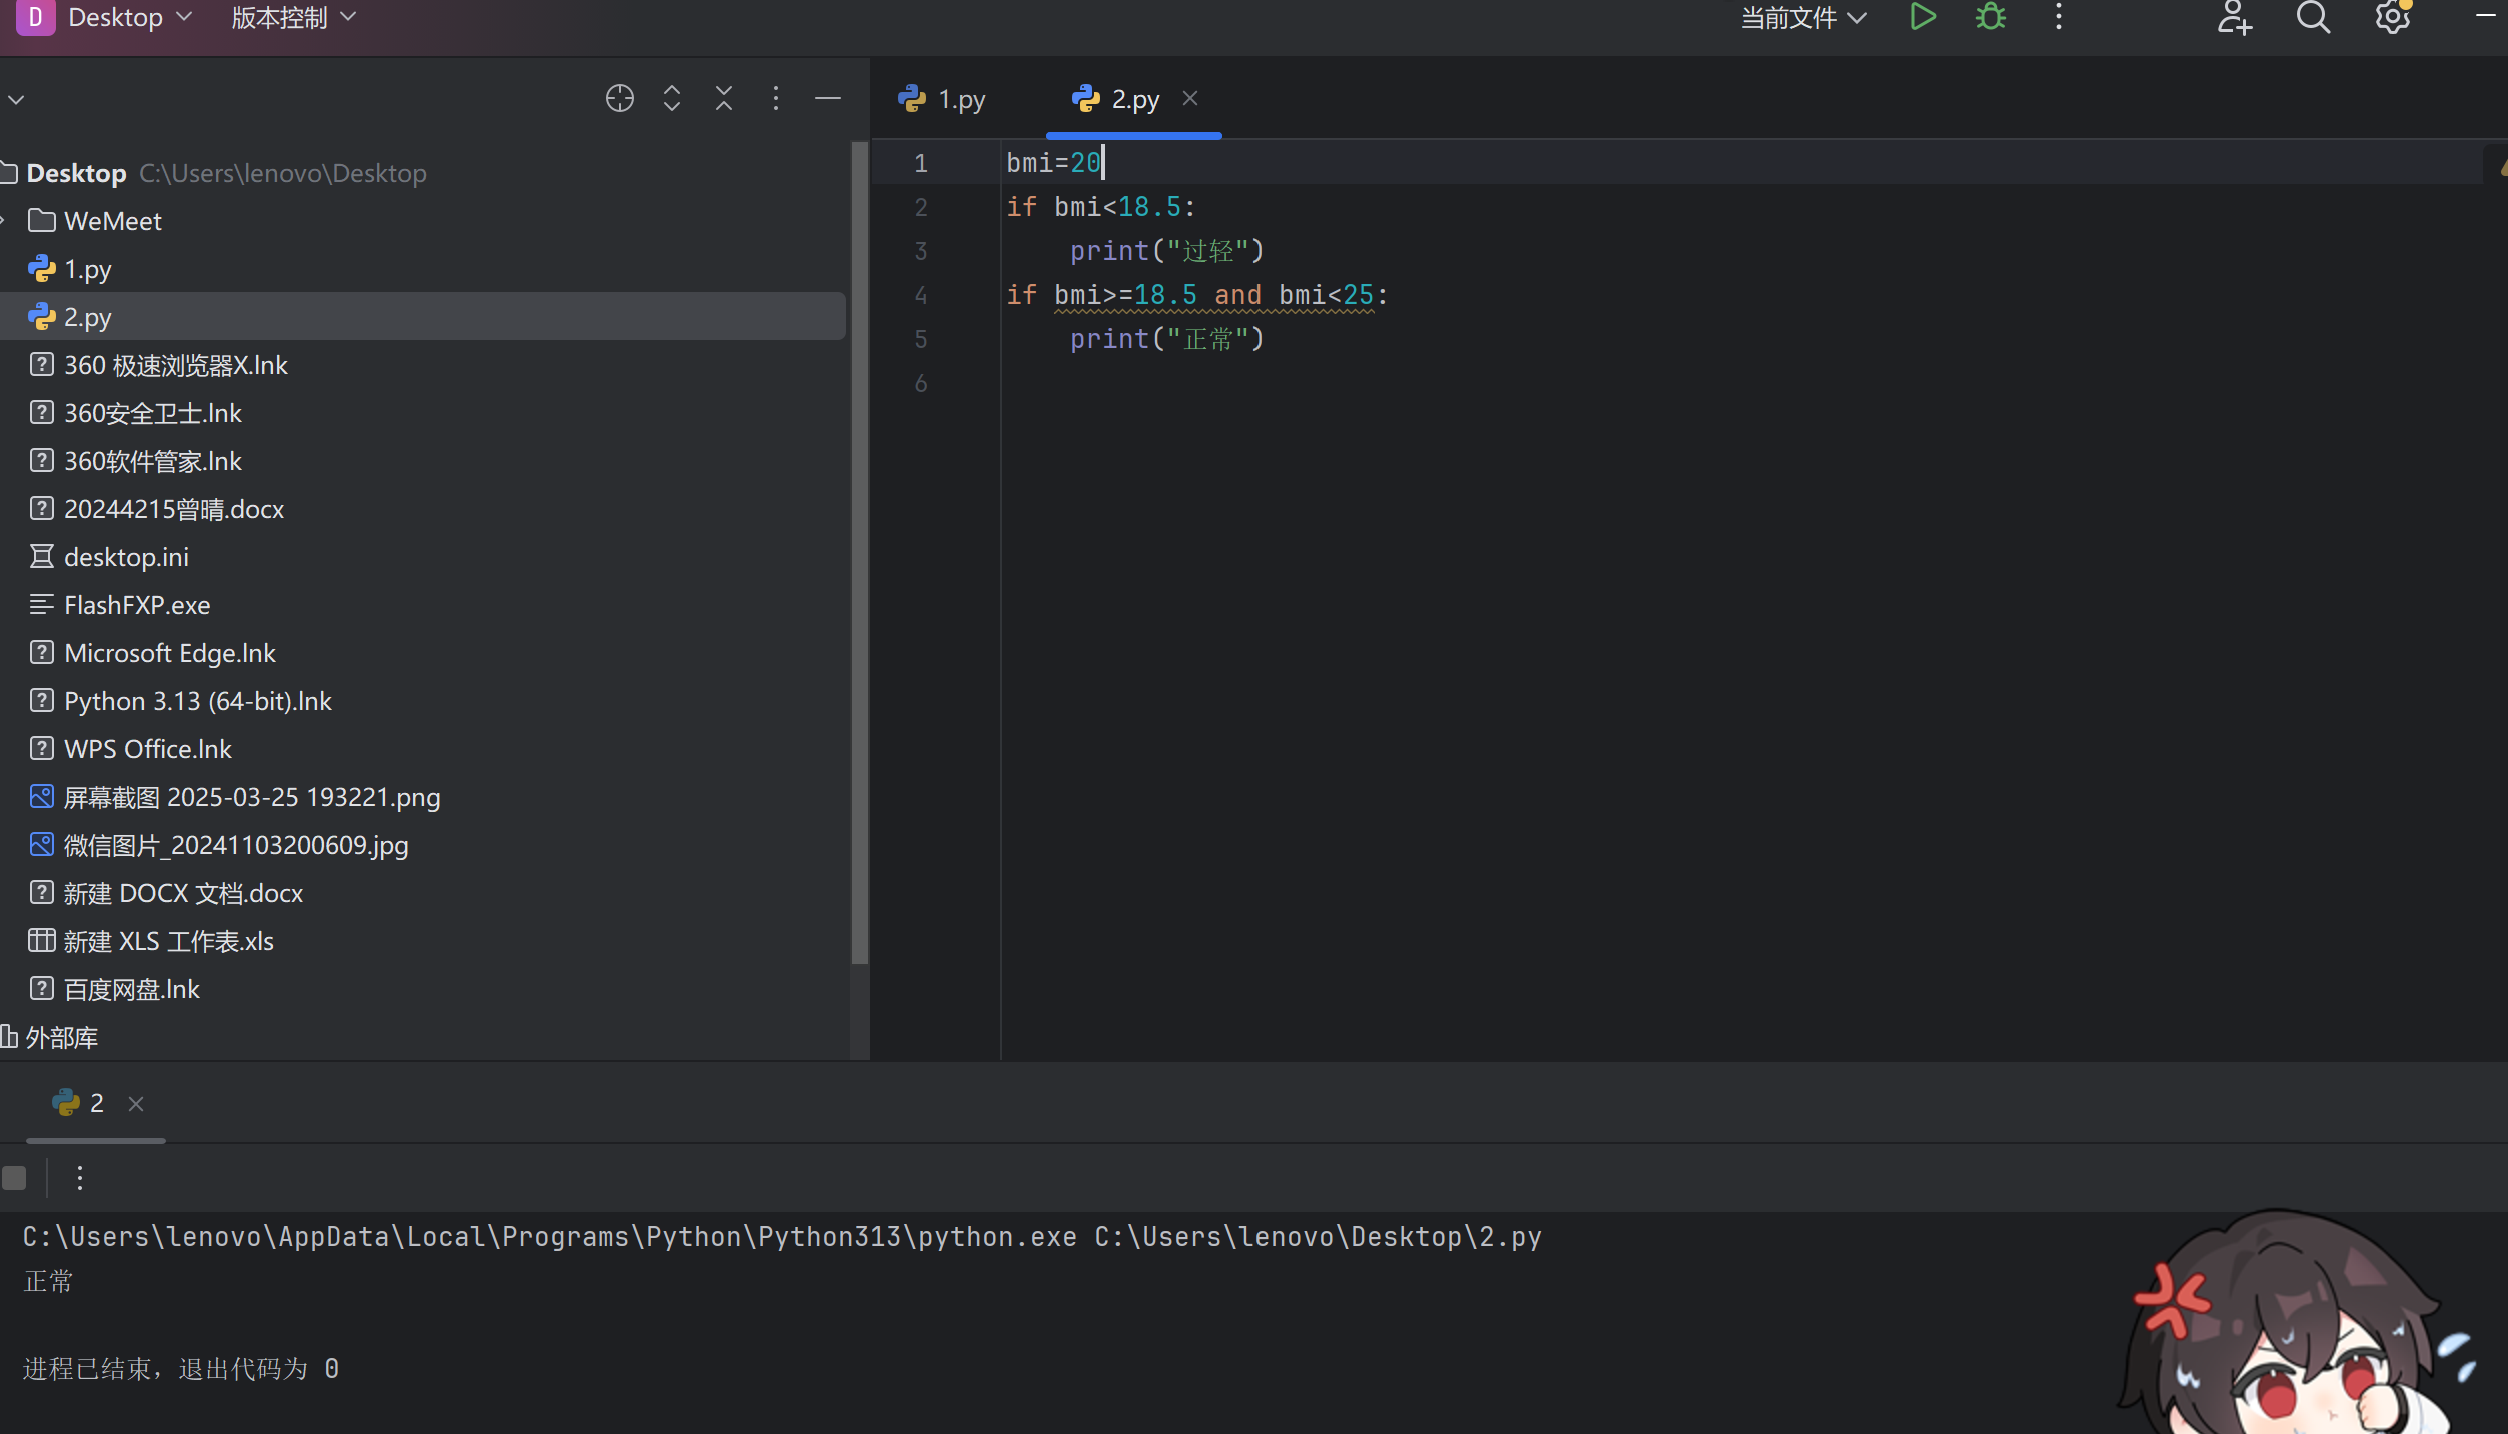Start debugging with the bug icon

coord(1990,17)
